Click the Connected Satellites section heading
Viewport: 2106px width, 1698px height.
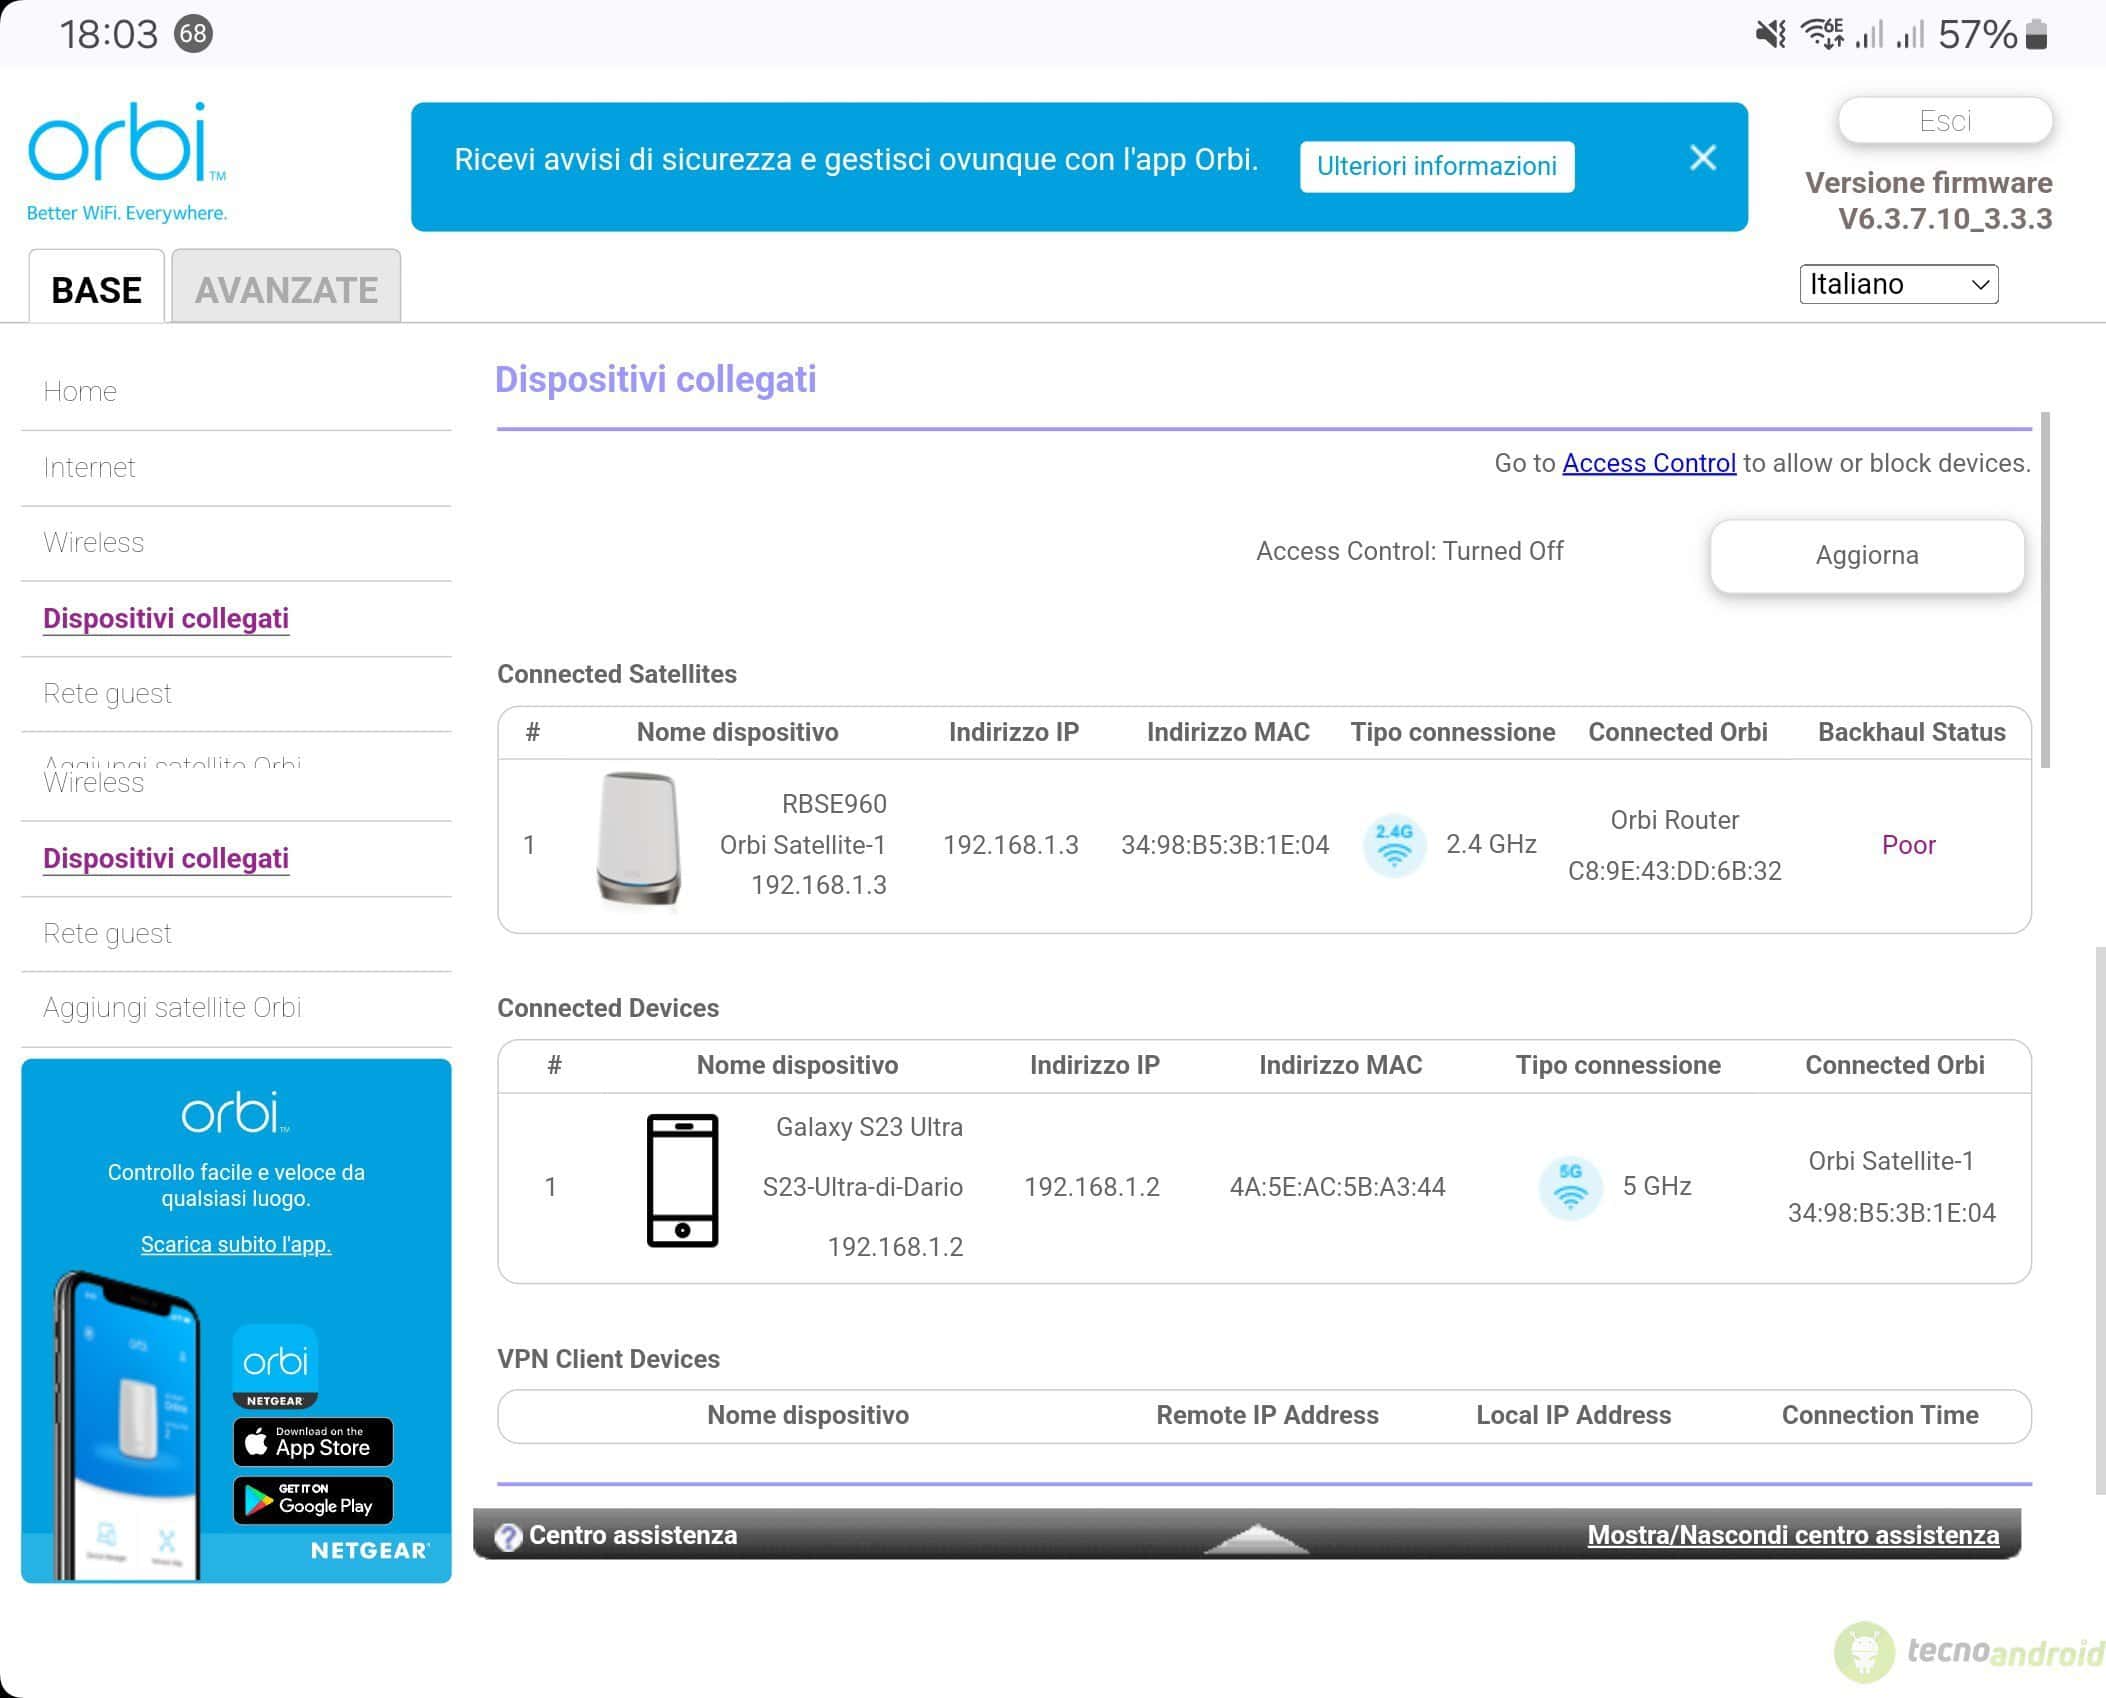coord(617,674)
